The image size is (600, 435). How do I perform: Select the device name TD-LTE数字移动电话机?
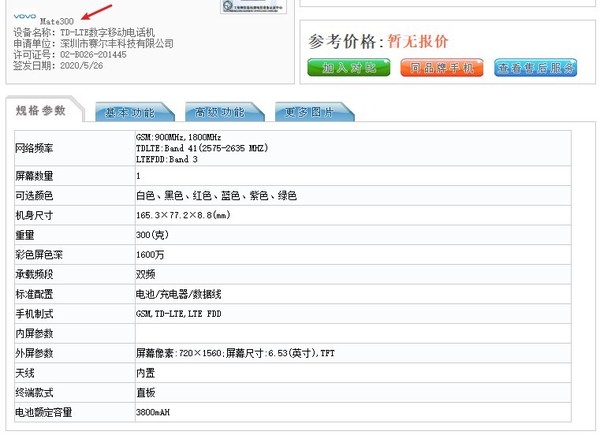[108, 33]
